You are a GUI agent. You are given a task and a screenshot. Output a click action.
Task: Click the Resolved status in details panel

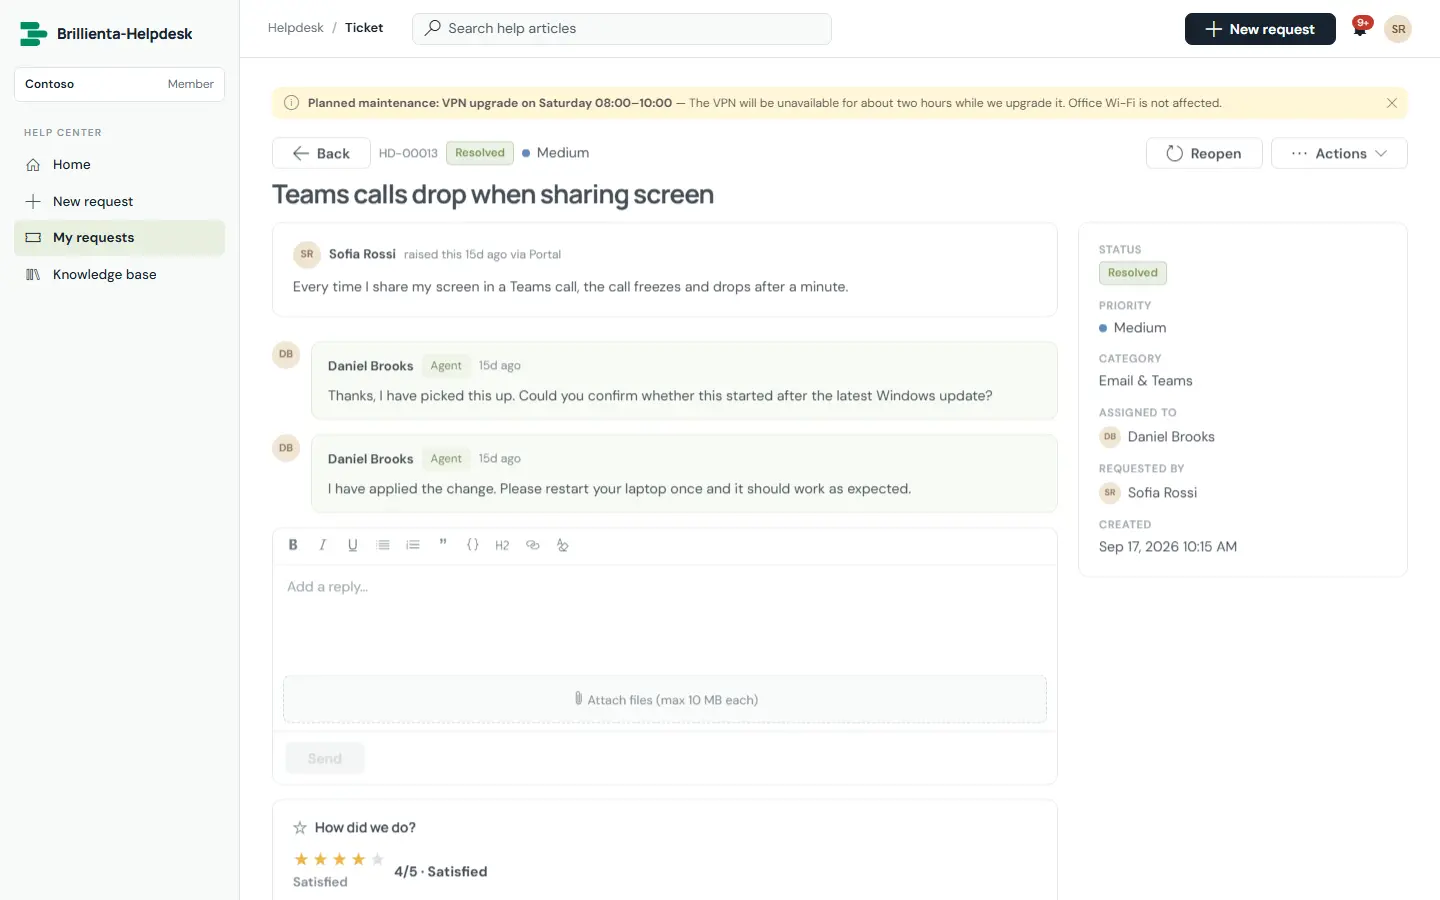pyautogui.click(x=1133, y=273)
